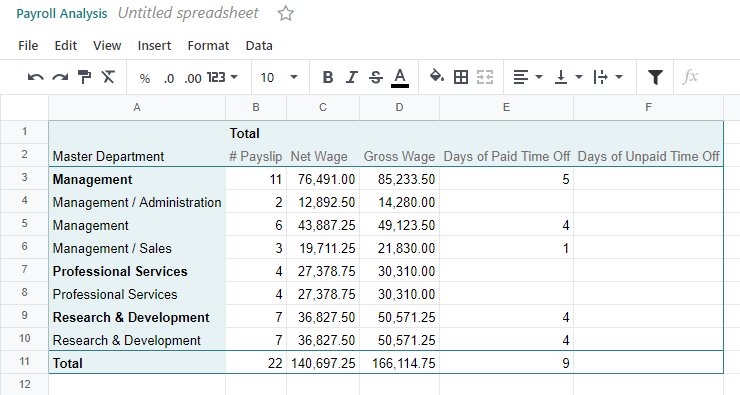Open vertical align dropdown
The image size is (740, 395).
[568, 77]
